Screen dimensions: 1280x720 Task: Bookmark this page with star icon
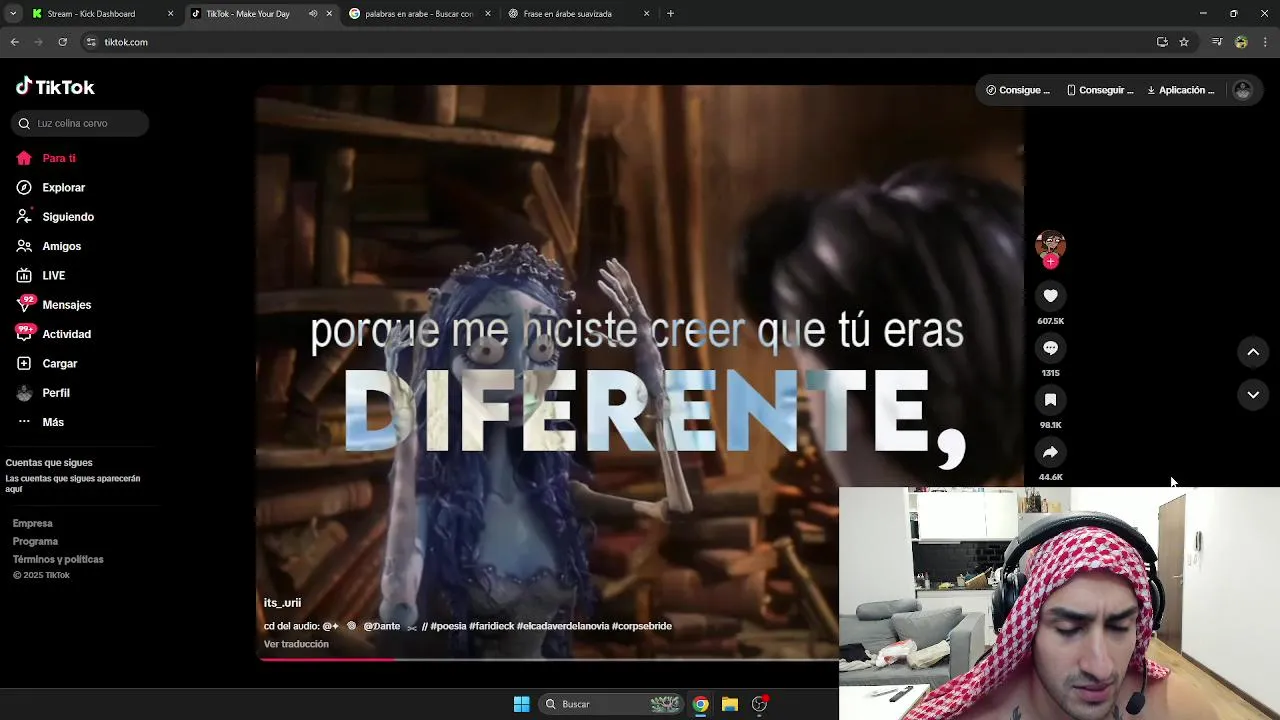pos(1184,42)
